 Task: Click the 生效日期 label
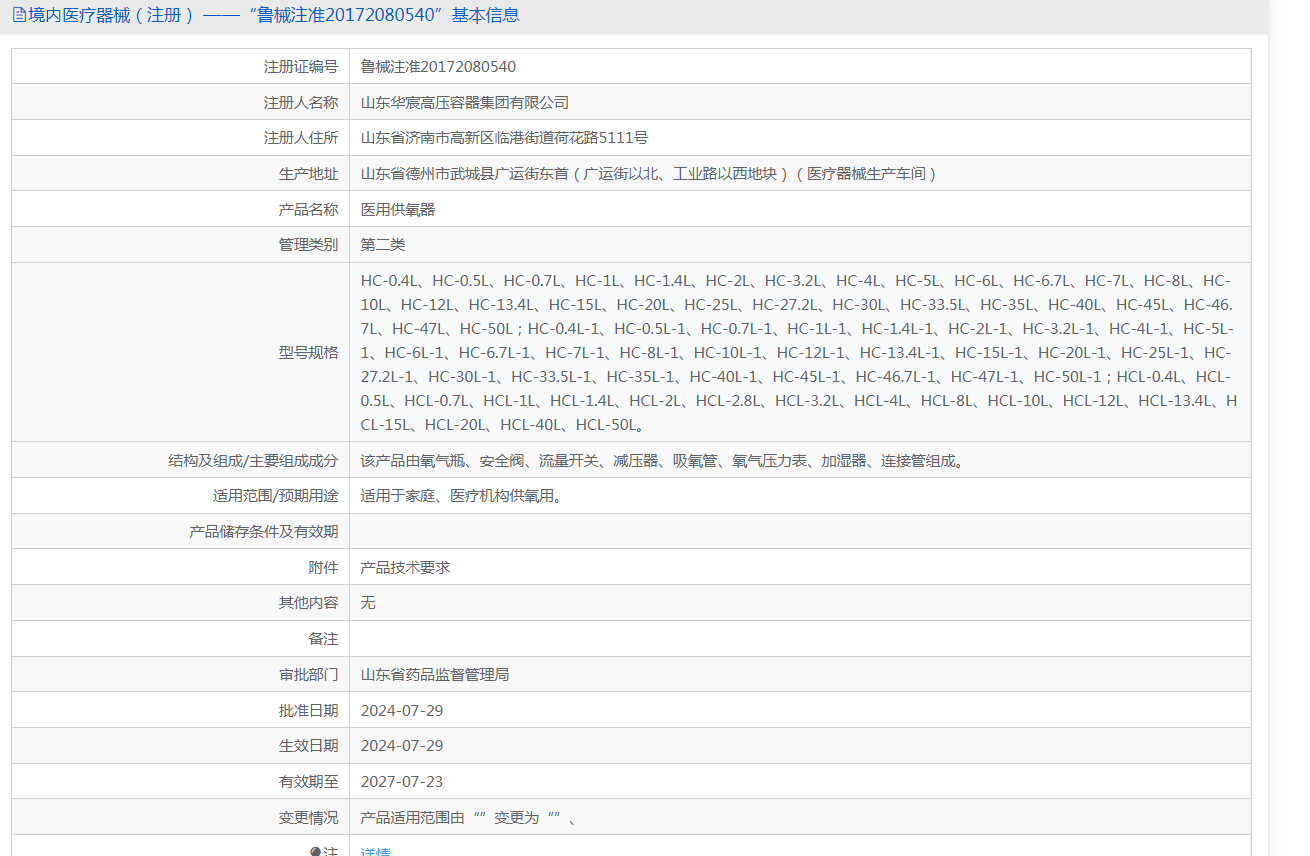coord(308,746)
